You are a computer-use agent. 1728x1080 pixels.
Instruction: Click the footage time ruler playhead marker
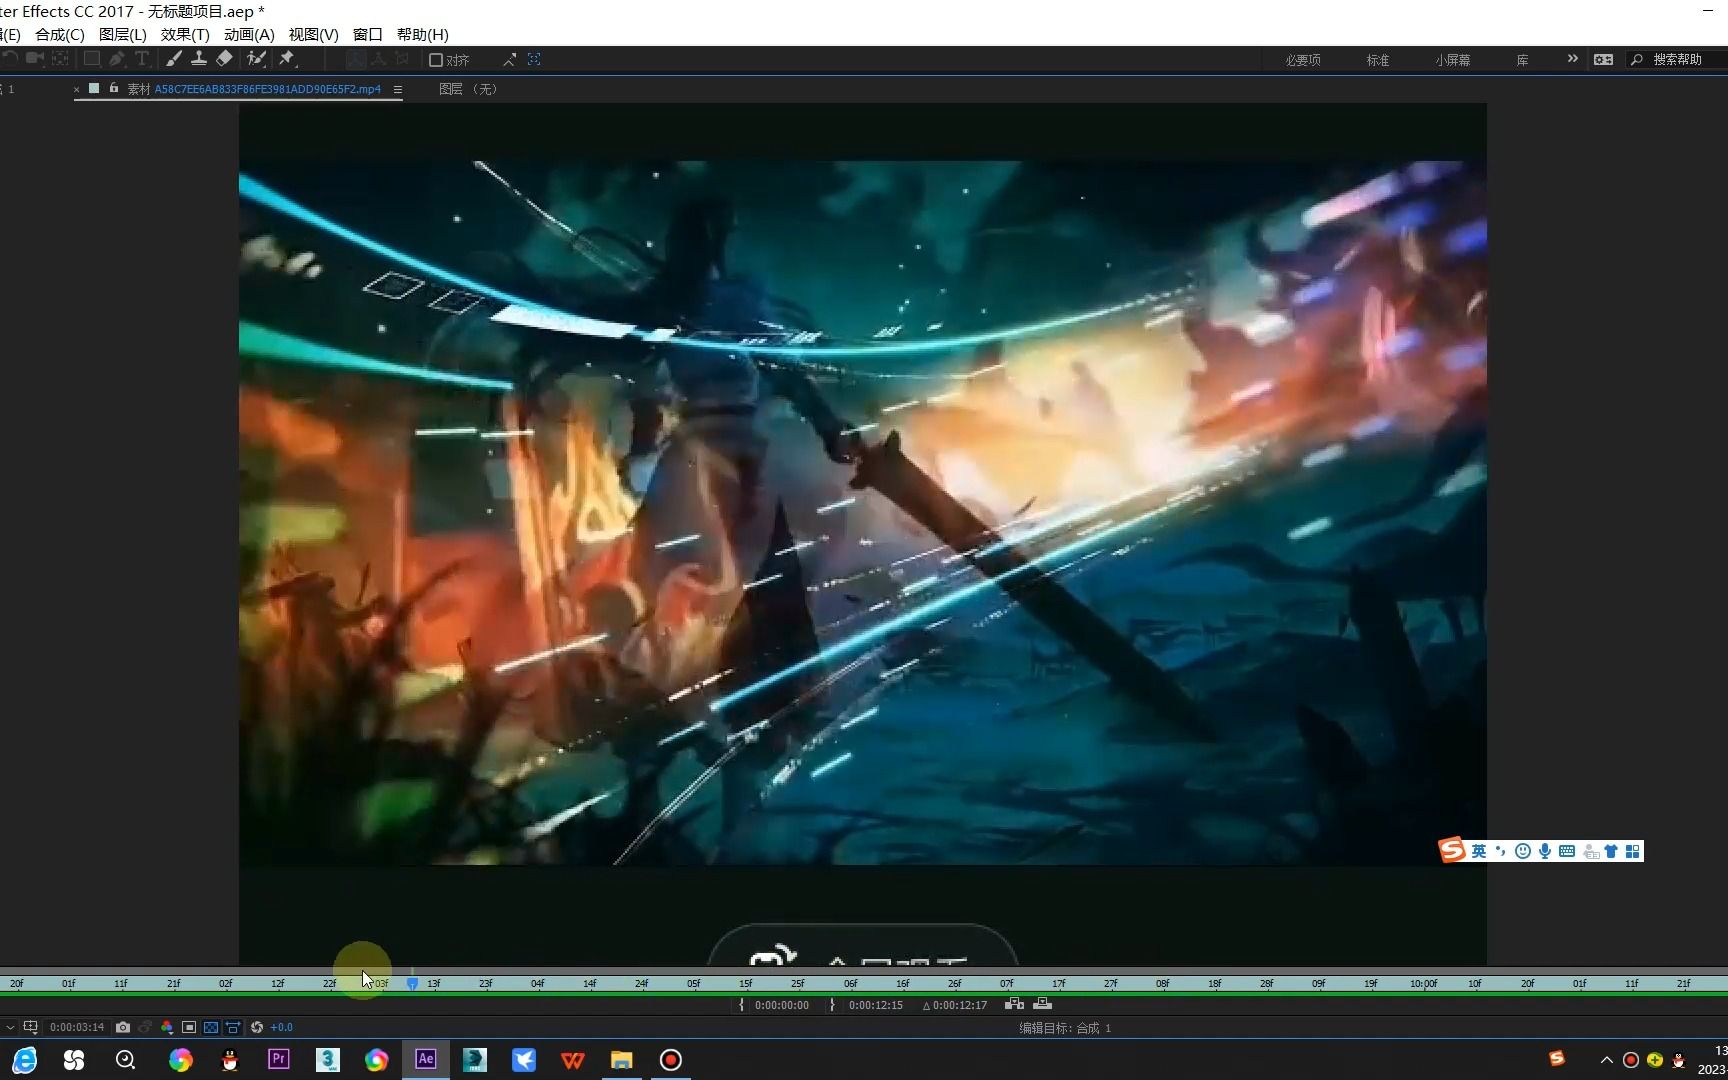(412, 984)
